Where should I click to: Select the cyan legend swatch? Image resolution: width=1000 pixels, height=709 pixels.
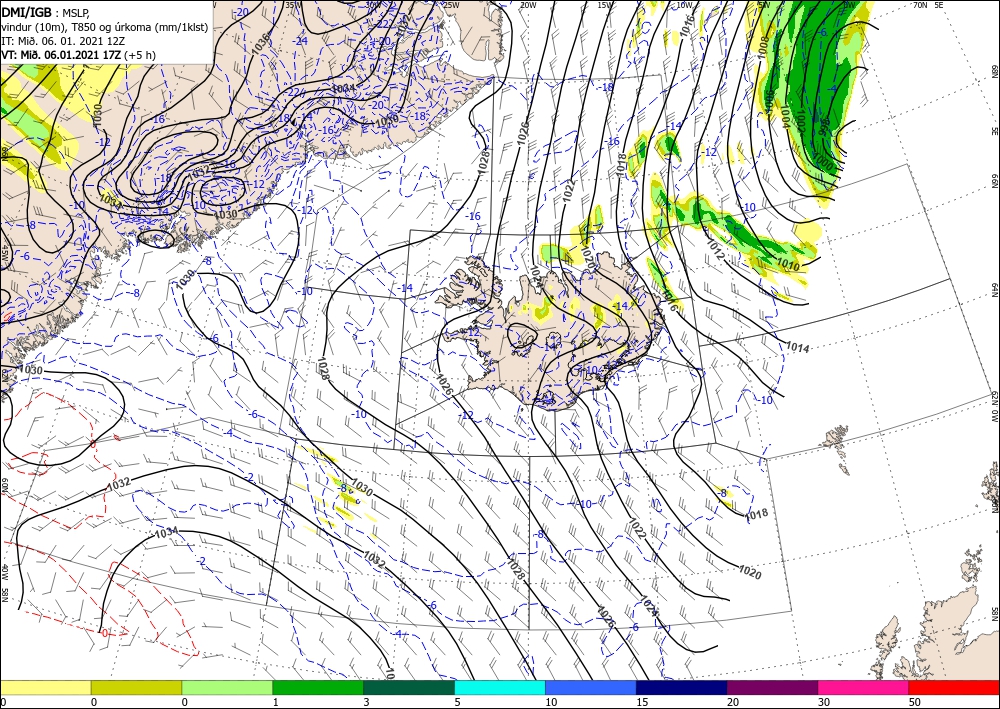500,687
